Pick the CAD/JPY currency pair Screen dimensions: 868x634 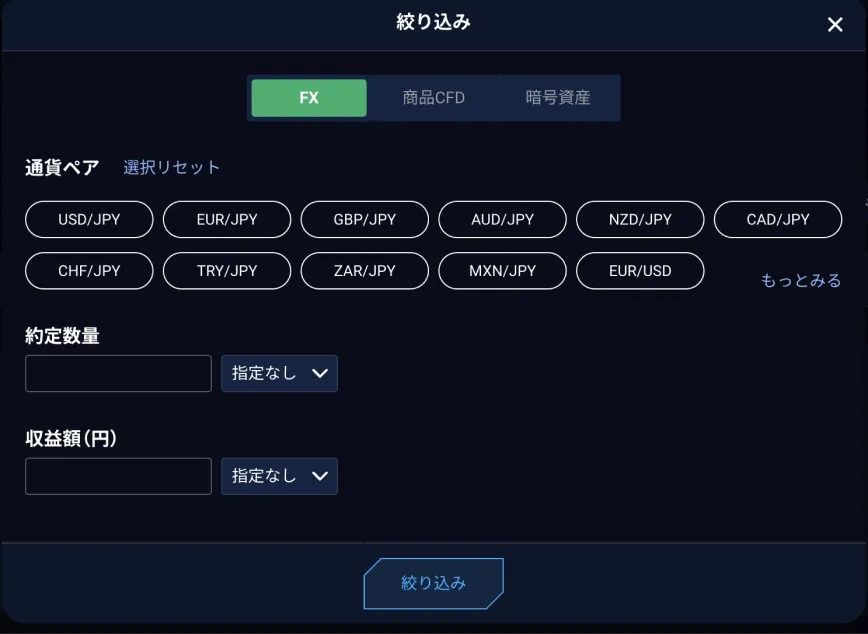point(778,219)
